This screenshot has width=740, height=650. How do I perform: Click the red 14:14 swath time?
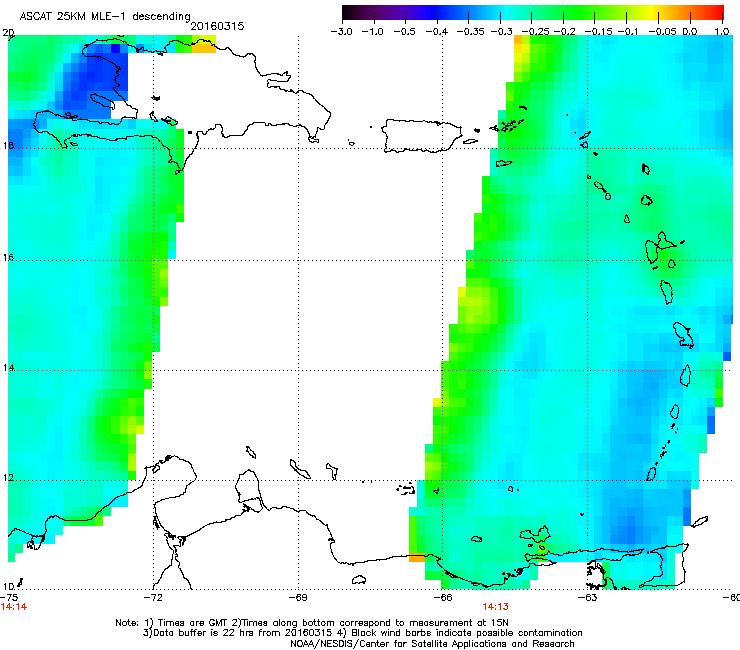[x=14, y=607]
